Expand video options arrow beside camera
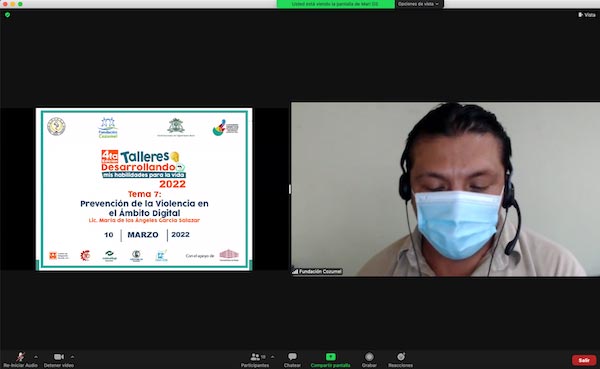 pyautogui.click(x=72, y=357)
